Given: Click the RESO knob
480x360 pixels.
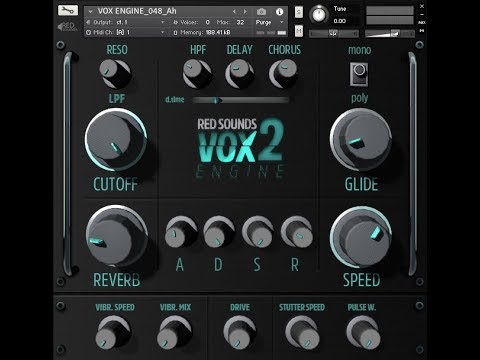Looking at the screenshot, I should (115, 73).
